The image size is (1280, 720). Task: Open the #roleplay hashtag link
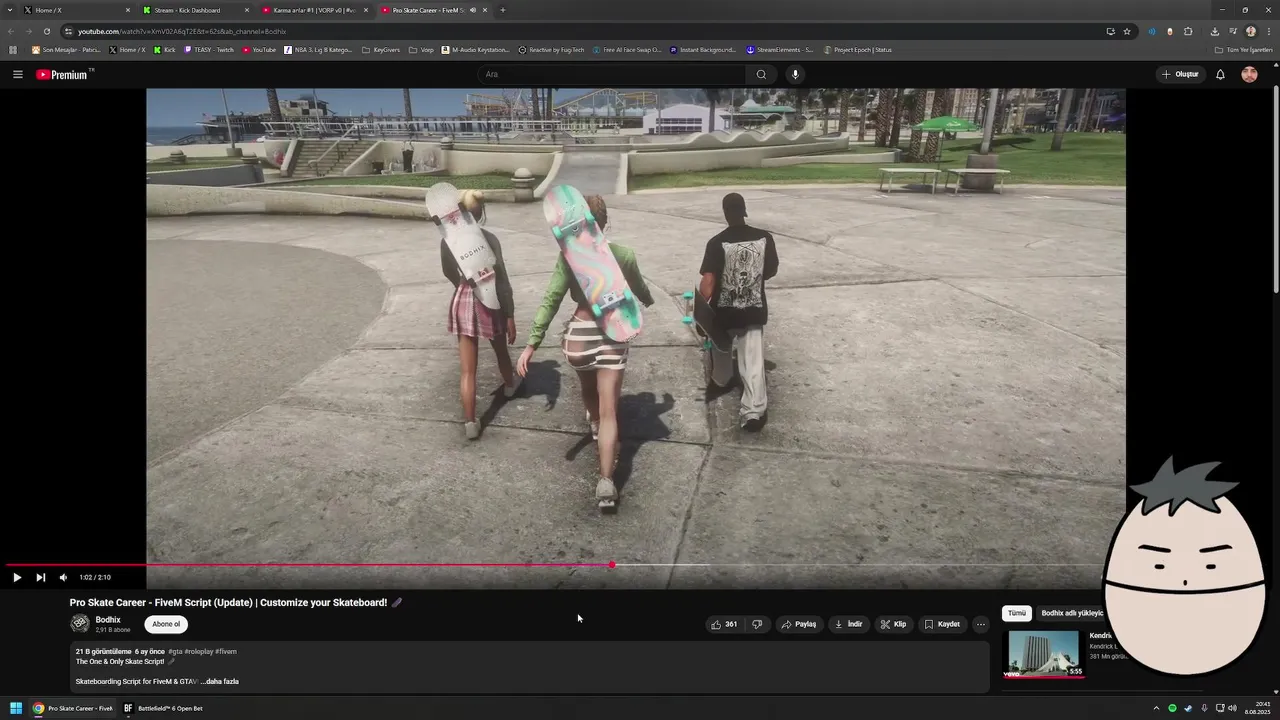pos(198,652)
